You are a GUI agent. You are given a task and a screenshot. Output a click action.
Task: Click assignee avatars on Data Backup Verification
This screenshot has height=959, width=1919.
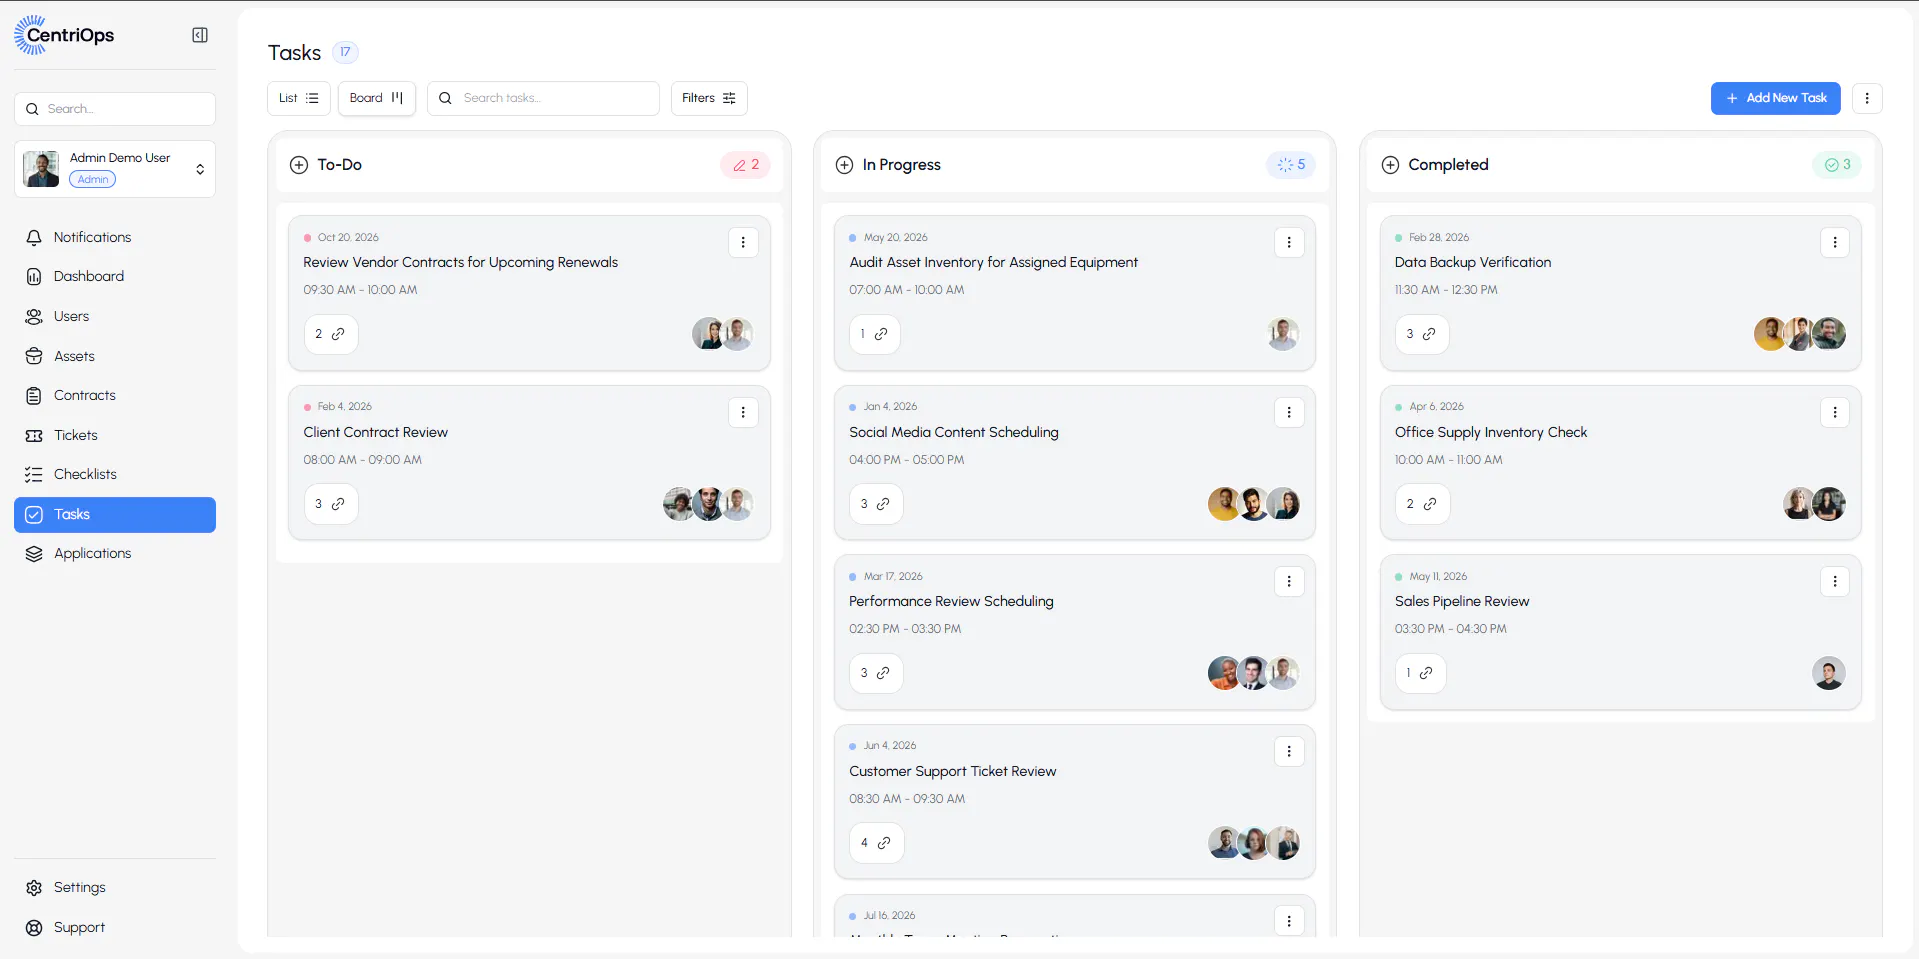tap(1800, 334)
